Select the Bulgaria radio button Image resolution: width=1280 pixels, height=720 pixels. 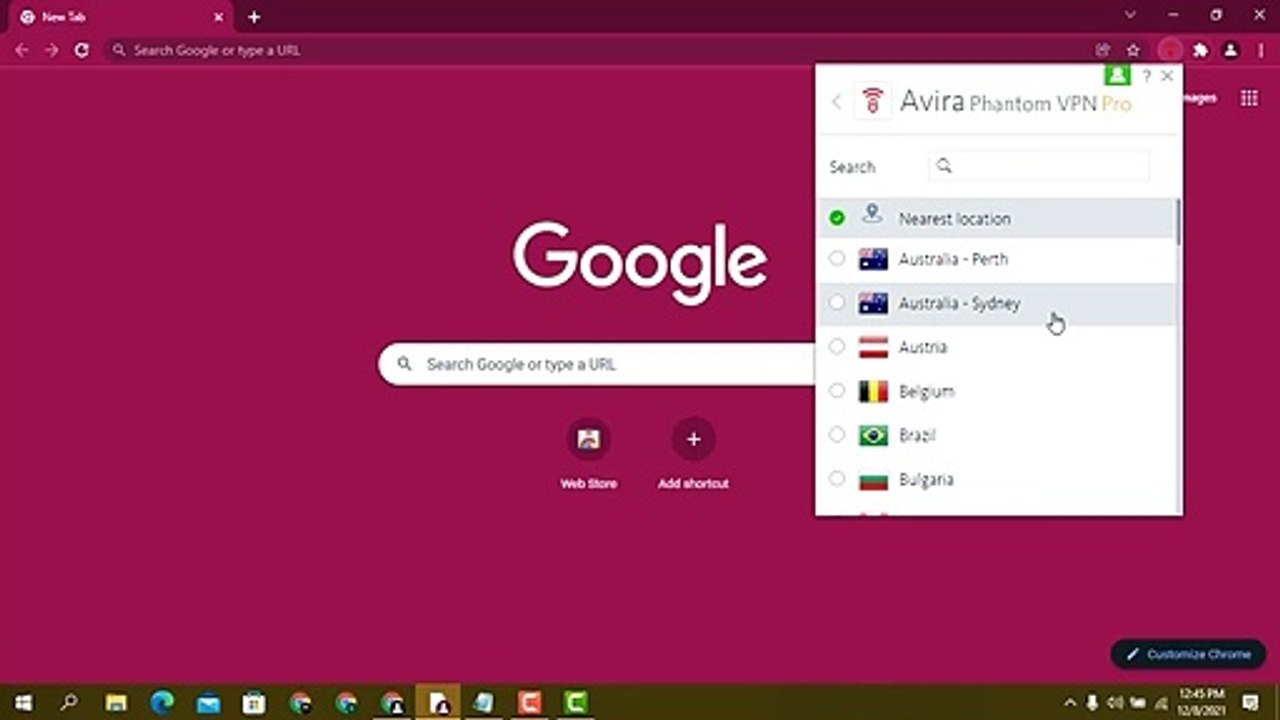(x=837, y=479)
